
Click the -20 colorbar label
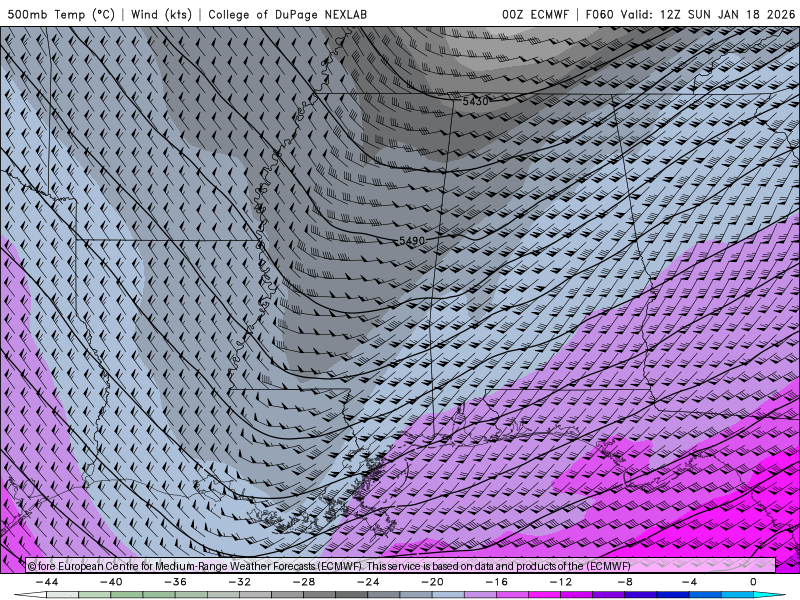click(432, 582)
